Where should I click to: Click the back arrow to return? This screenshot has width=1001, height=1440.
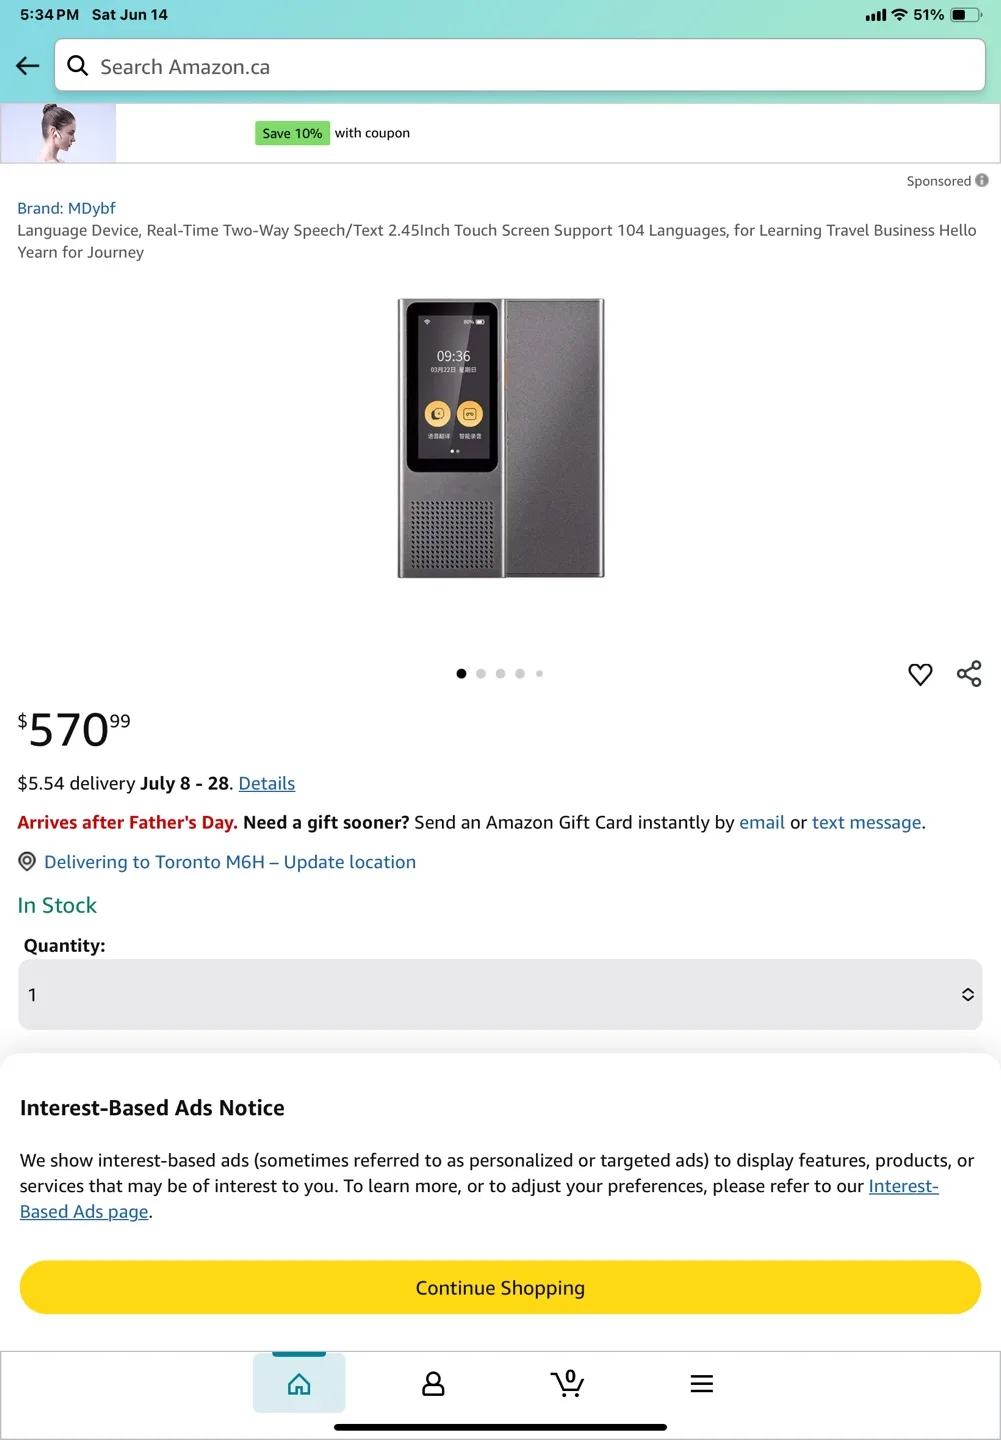point(27,65)
